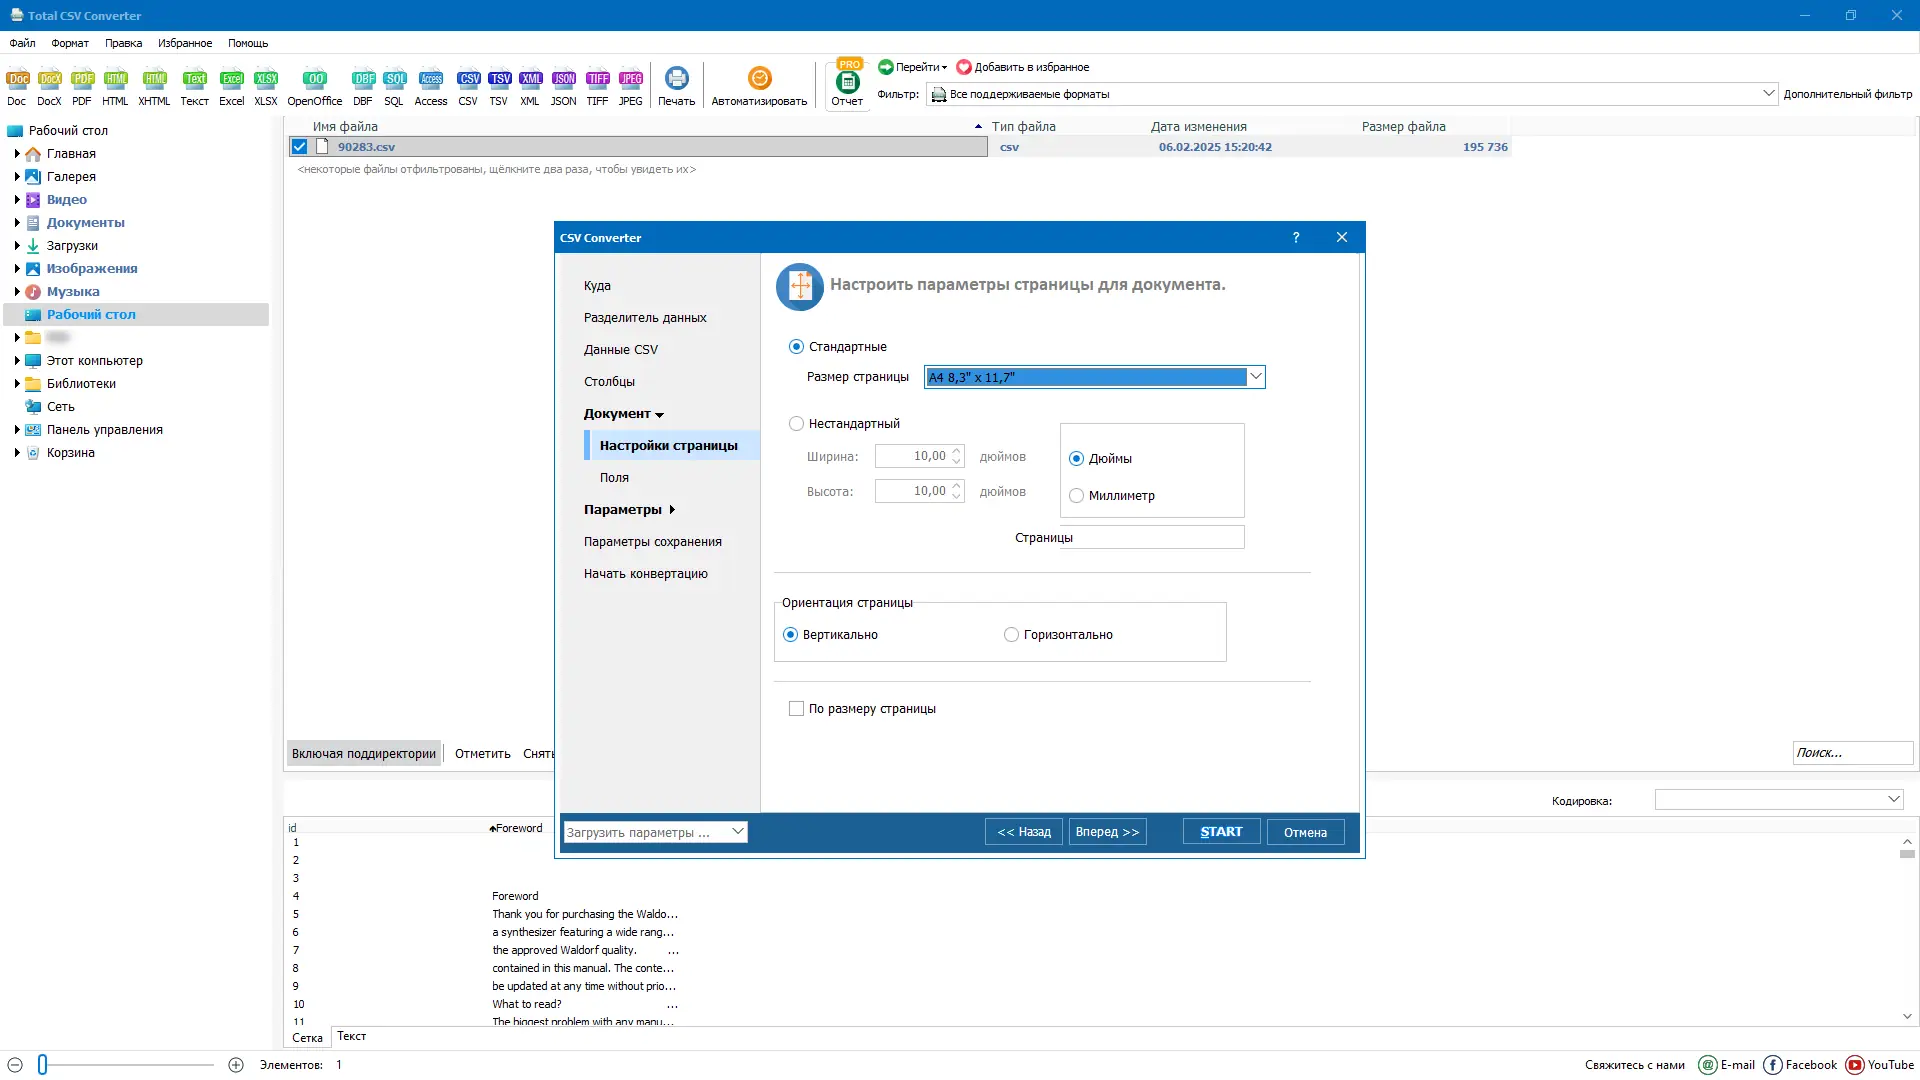Choose the JSON conversion icon
The height and width of the screenshot is (1080, 1920).
pos(563,86)
